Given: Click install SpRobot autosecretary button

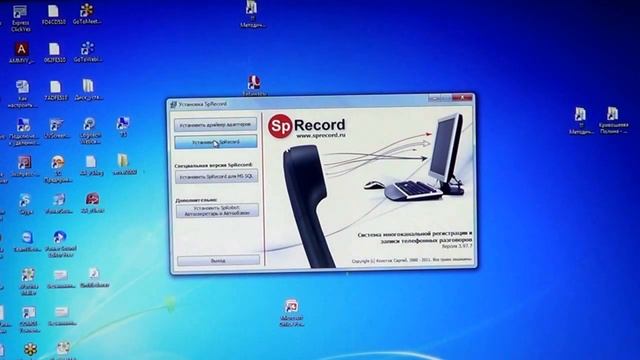Looking at the screenshot, I should (217, 211).
